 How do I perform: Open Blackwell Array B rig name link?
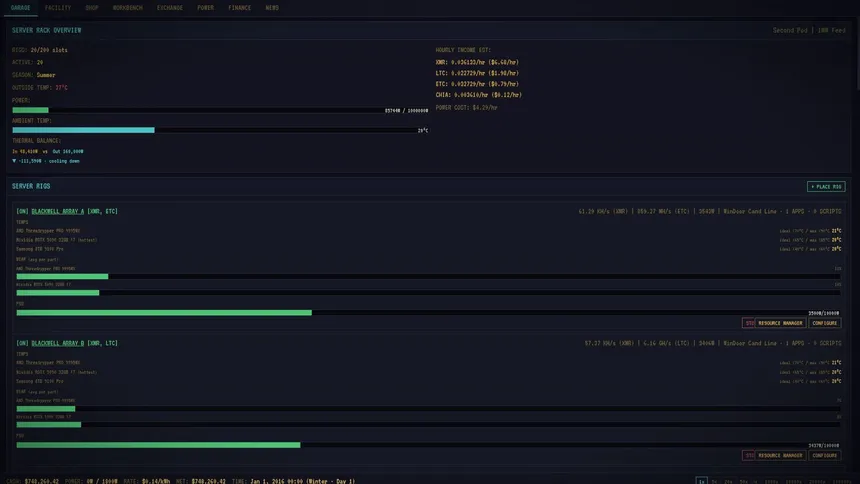pyautogui.click(x=58, y=344)
